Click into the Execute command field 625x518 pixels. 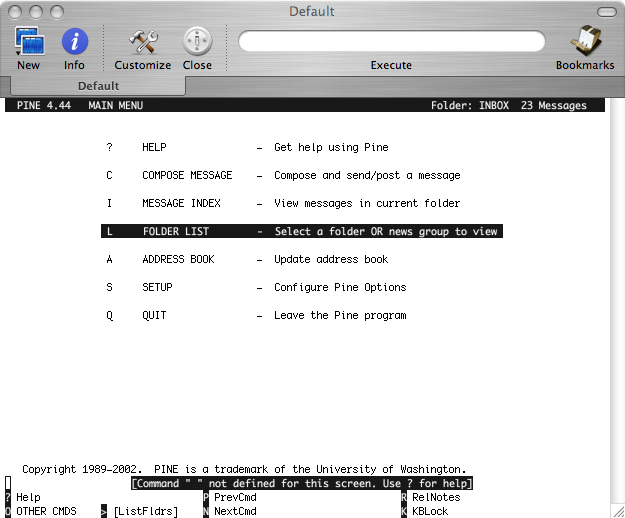click(x=391, y=41)
